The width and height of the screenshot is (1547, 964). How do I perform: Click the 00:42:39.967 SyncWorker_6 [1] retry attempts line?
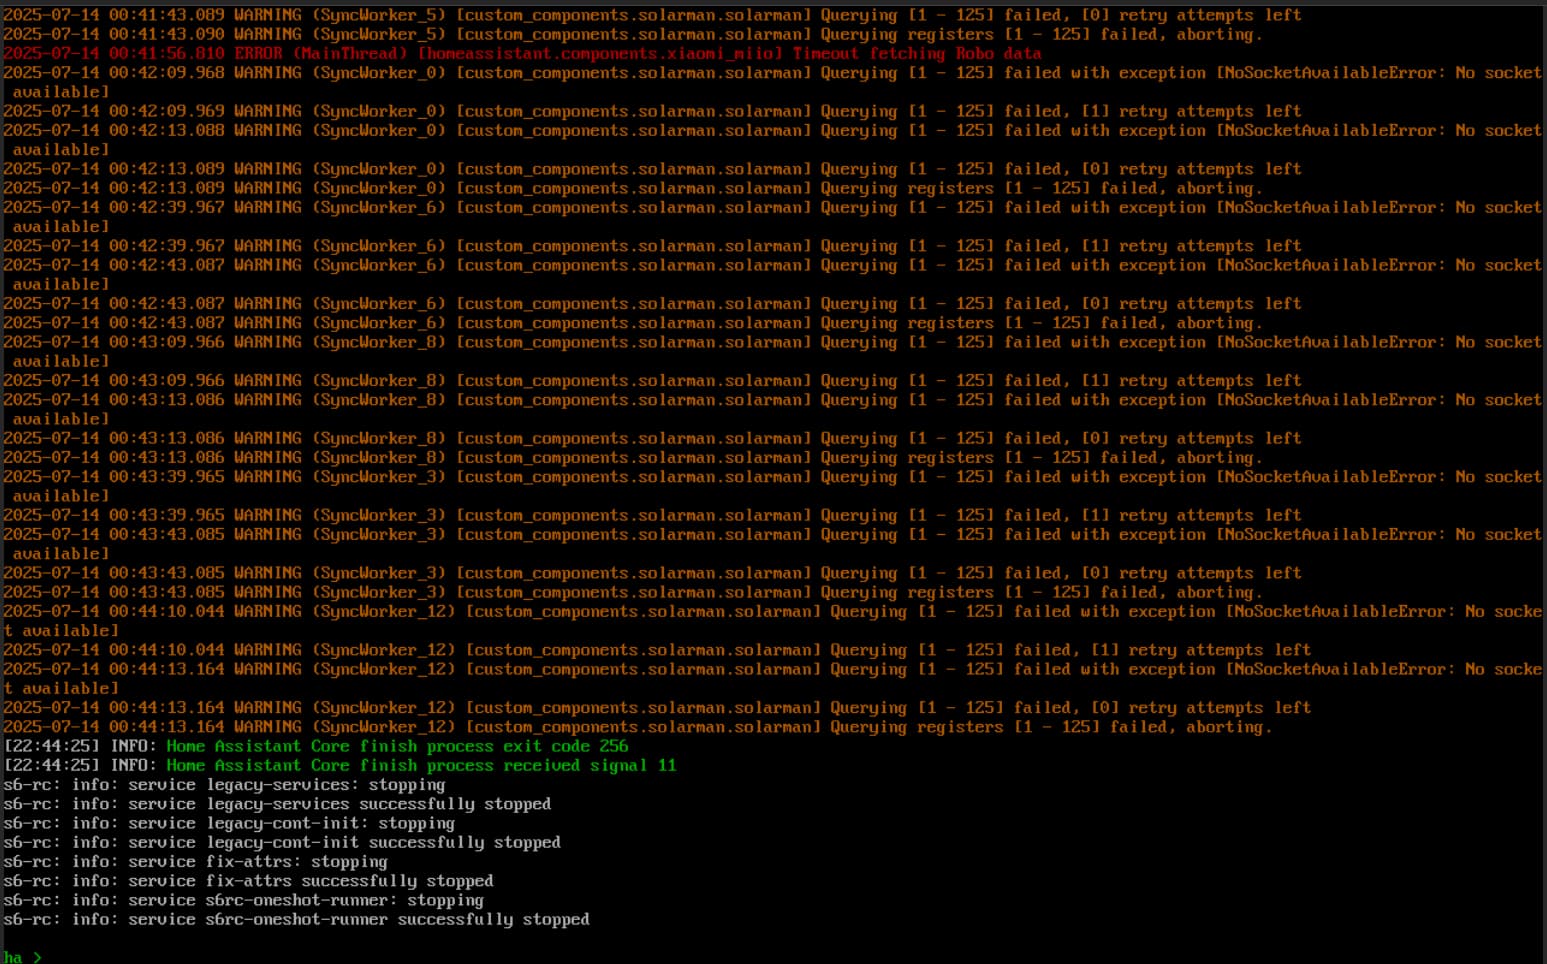(x=652, y=246)
